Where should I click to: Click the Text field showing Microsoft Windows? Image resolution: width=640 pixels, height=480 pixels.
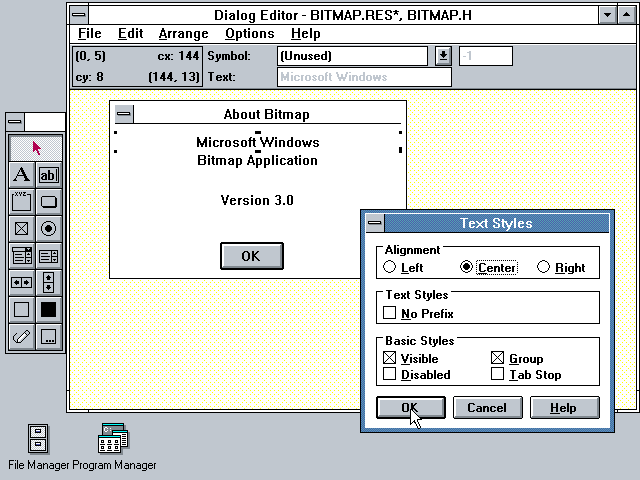click(364, 77)
